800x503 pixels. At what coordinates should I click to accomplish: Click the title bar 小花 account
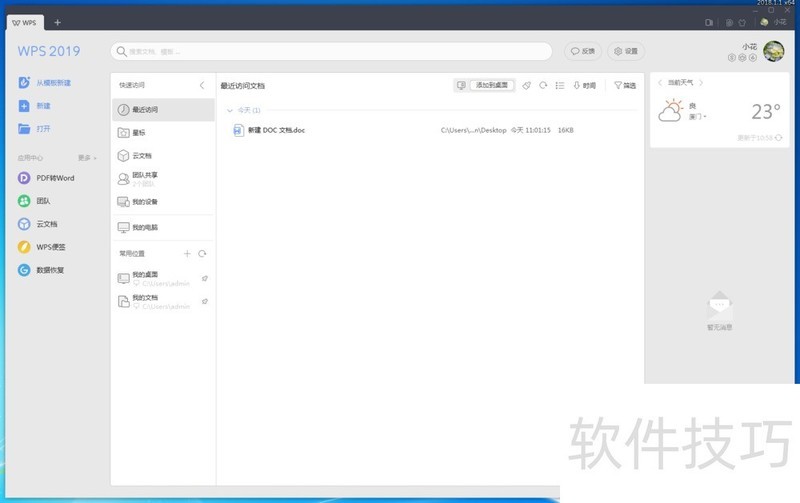click(773, 22)
